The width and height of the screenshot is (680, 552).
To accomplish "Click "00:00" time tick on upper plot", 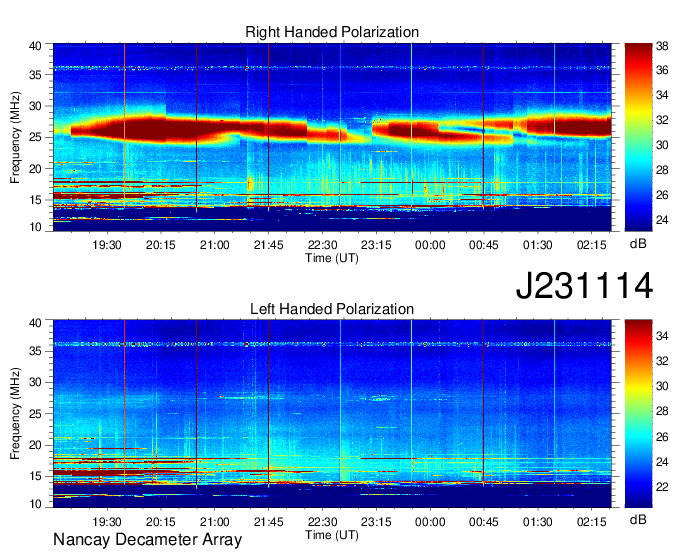I will (x=430, y=245).
